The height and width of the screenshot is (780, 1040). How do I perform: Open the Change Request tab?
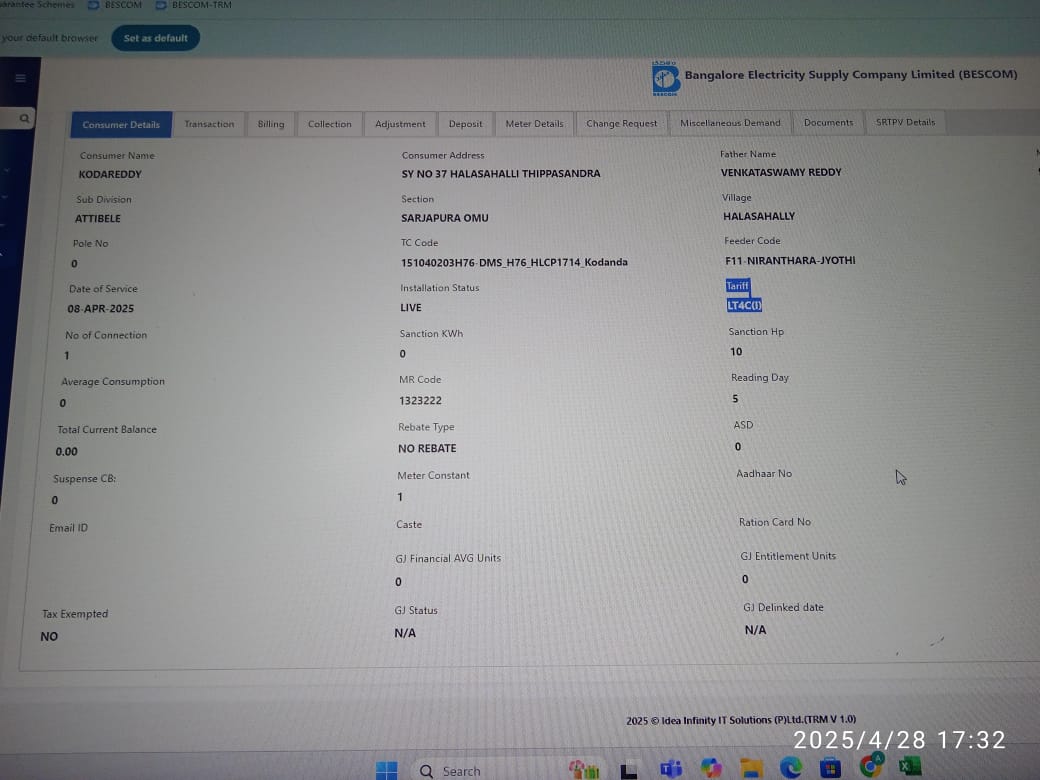[621, 123]
